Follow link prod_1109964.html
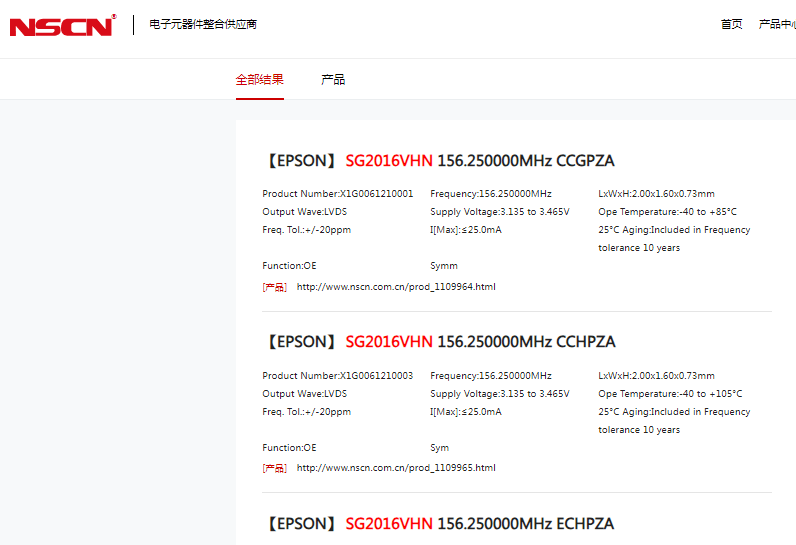The width and height of the screenshot is (796, 545). (x=396, y=287)
